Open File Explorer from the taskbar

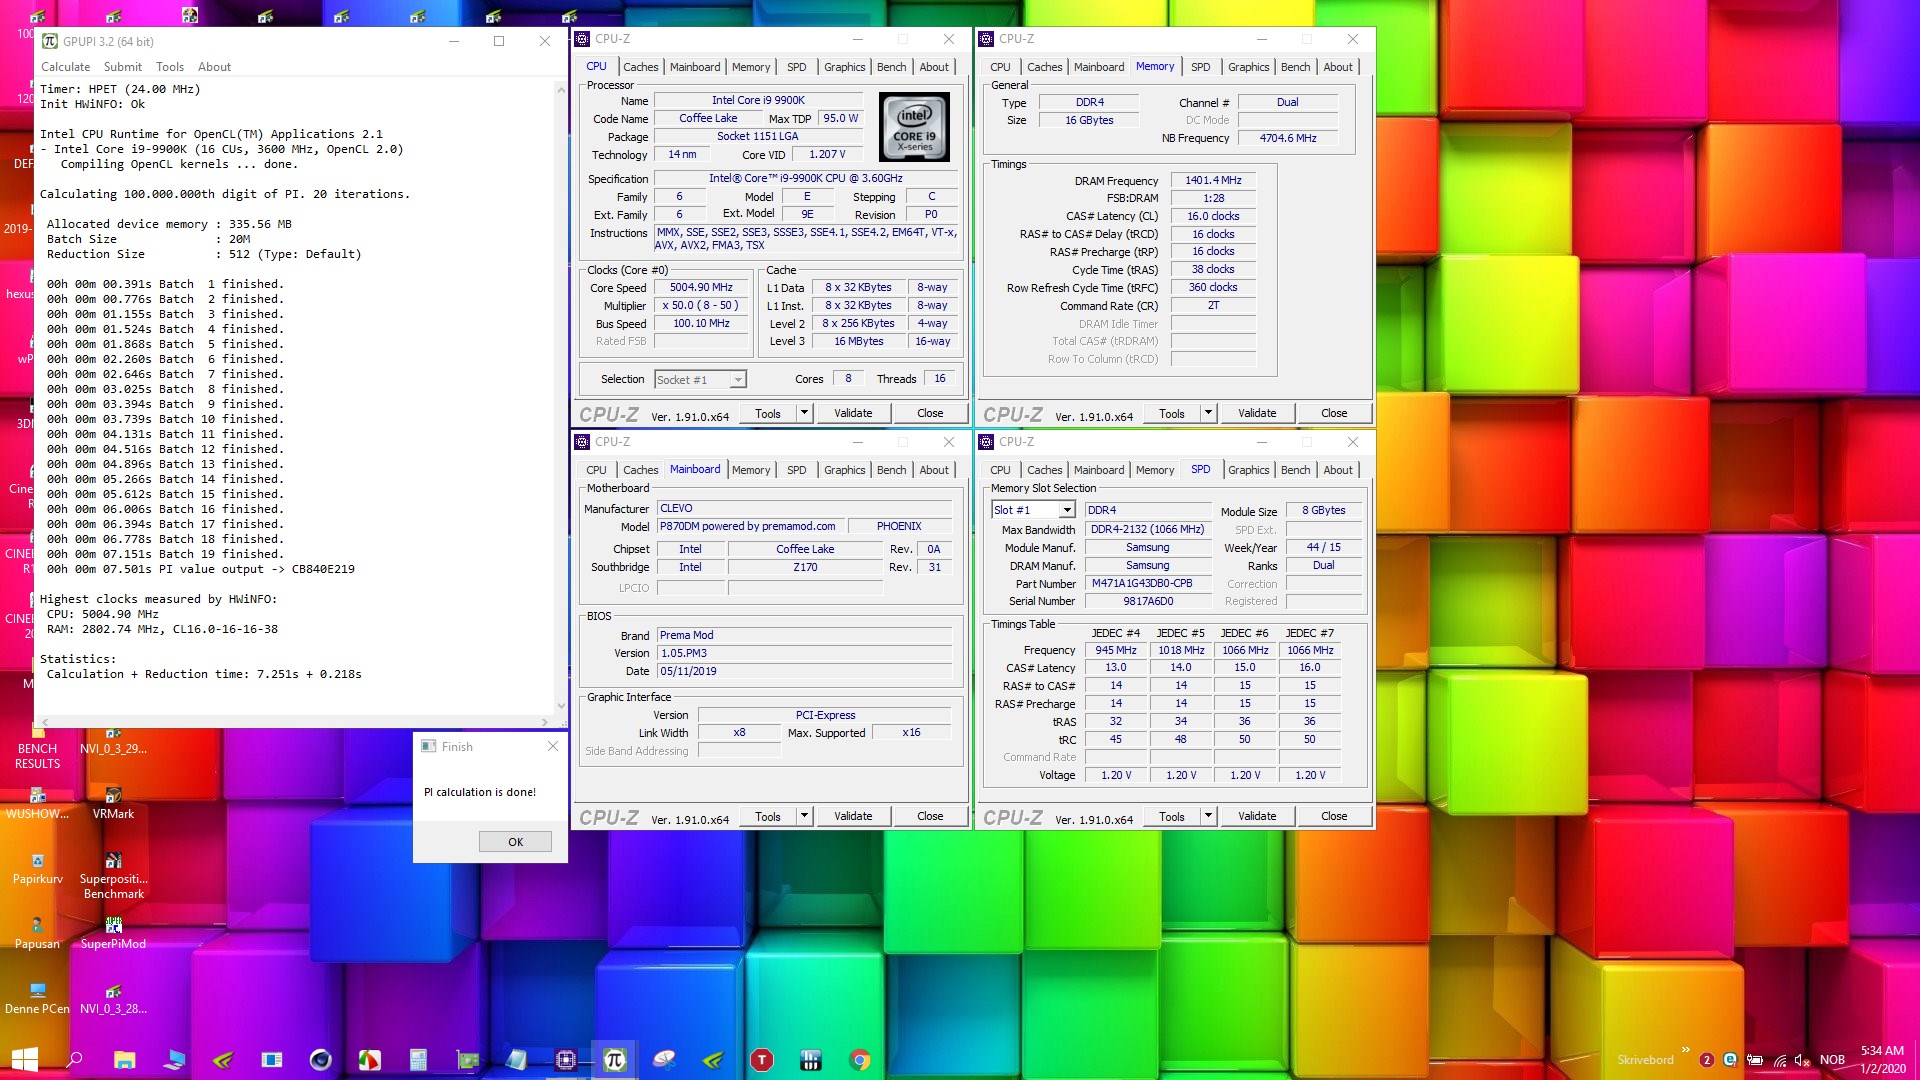pyautogui.click(x=124, y=1060)
